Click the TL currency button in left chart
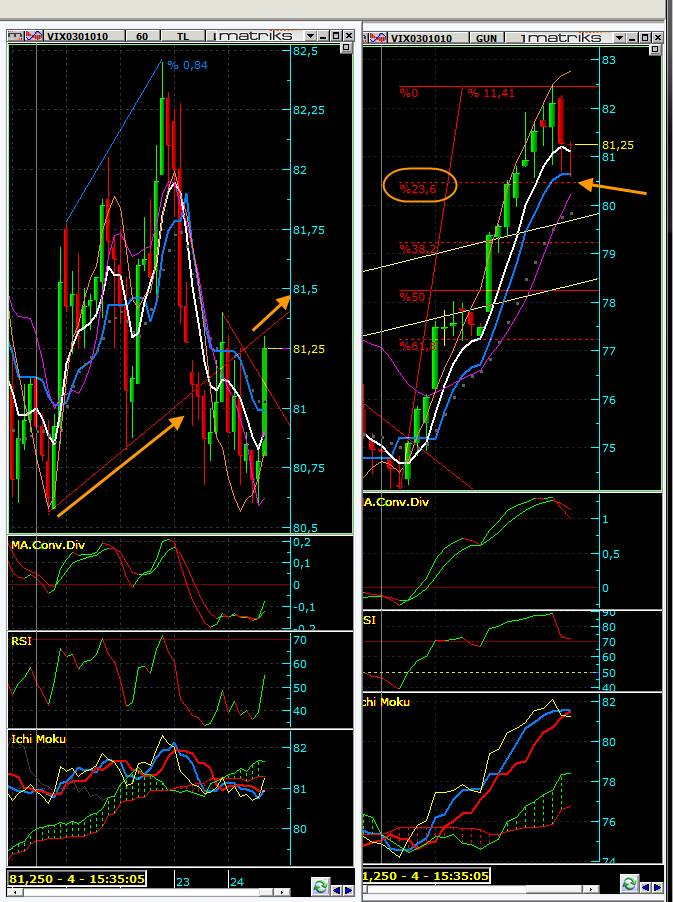This screenshot has width=673, height=902. tap(183, 36)
